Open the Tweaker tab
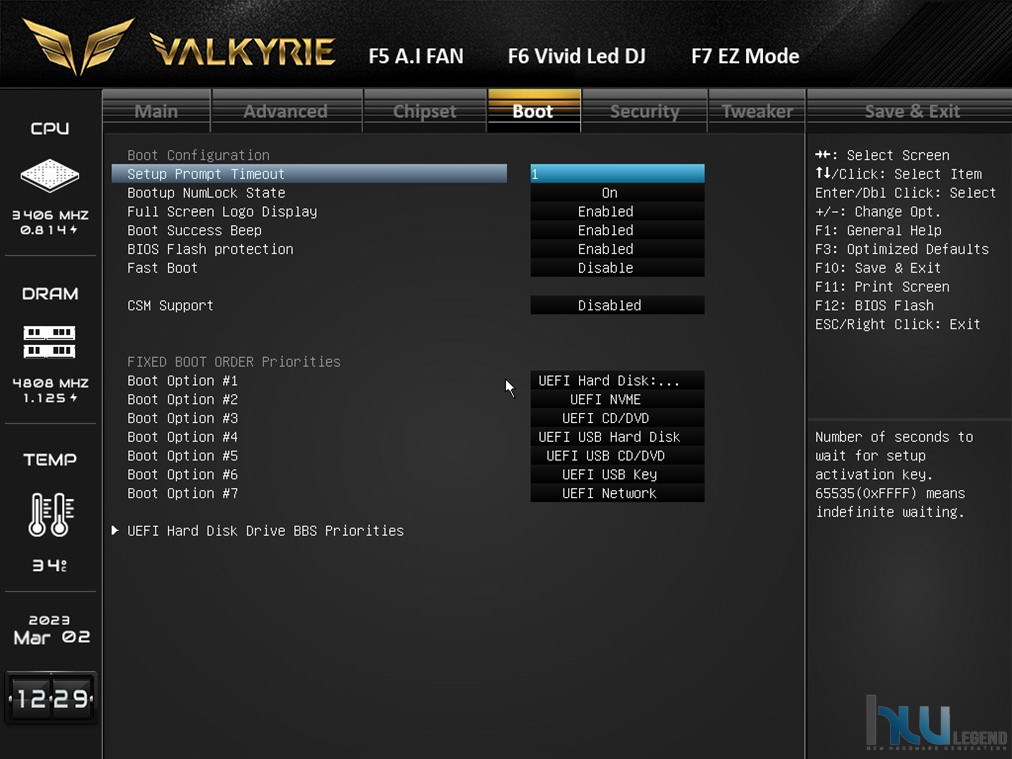The width and height of the screenshot is (1012, 759). (757, 111)
